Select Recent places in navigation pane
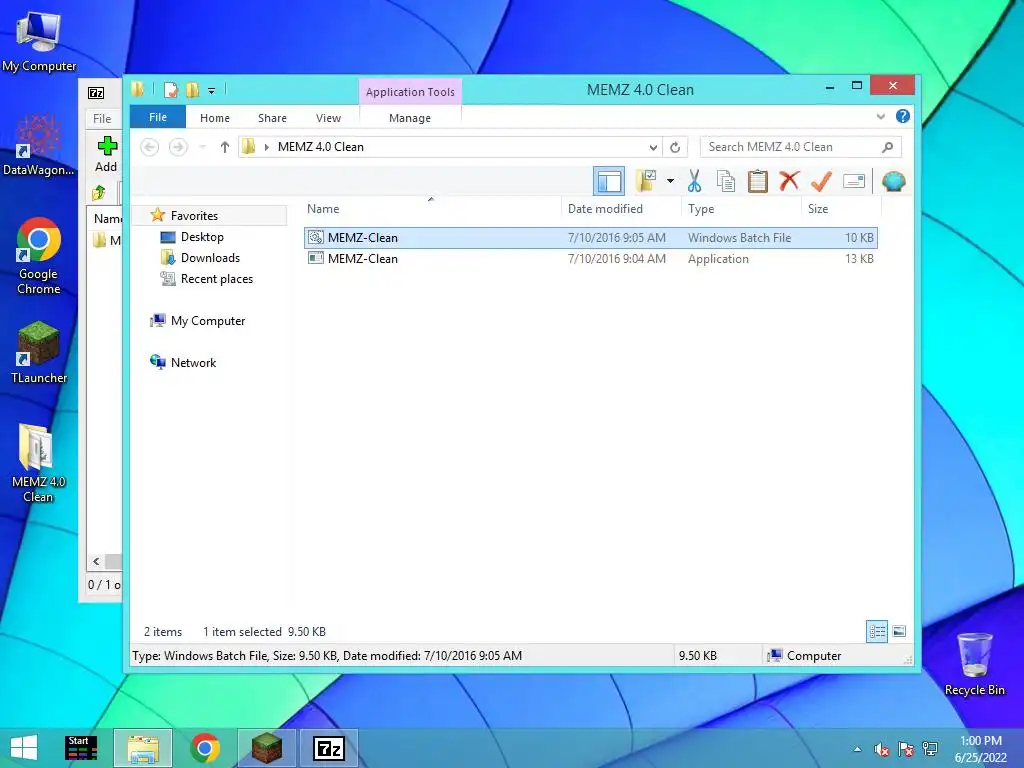The height and width of the screenshot is (768, 1024). (x=216, y=279)
